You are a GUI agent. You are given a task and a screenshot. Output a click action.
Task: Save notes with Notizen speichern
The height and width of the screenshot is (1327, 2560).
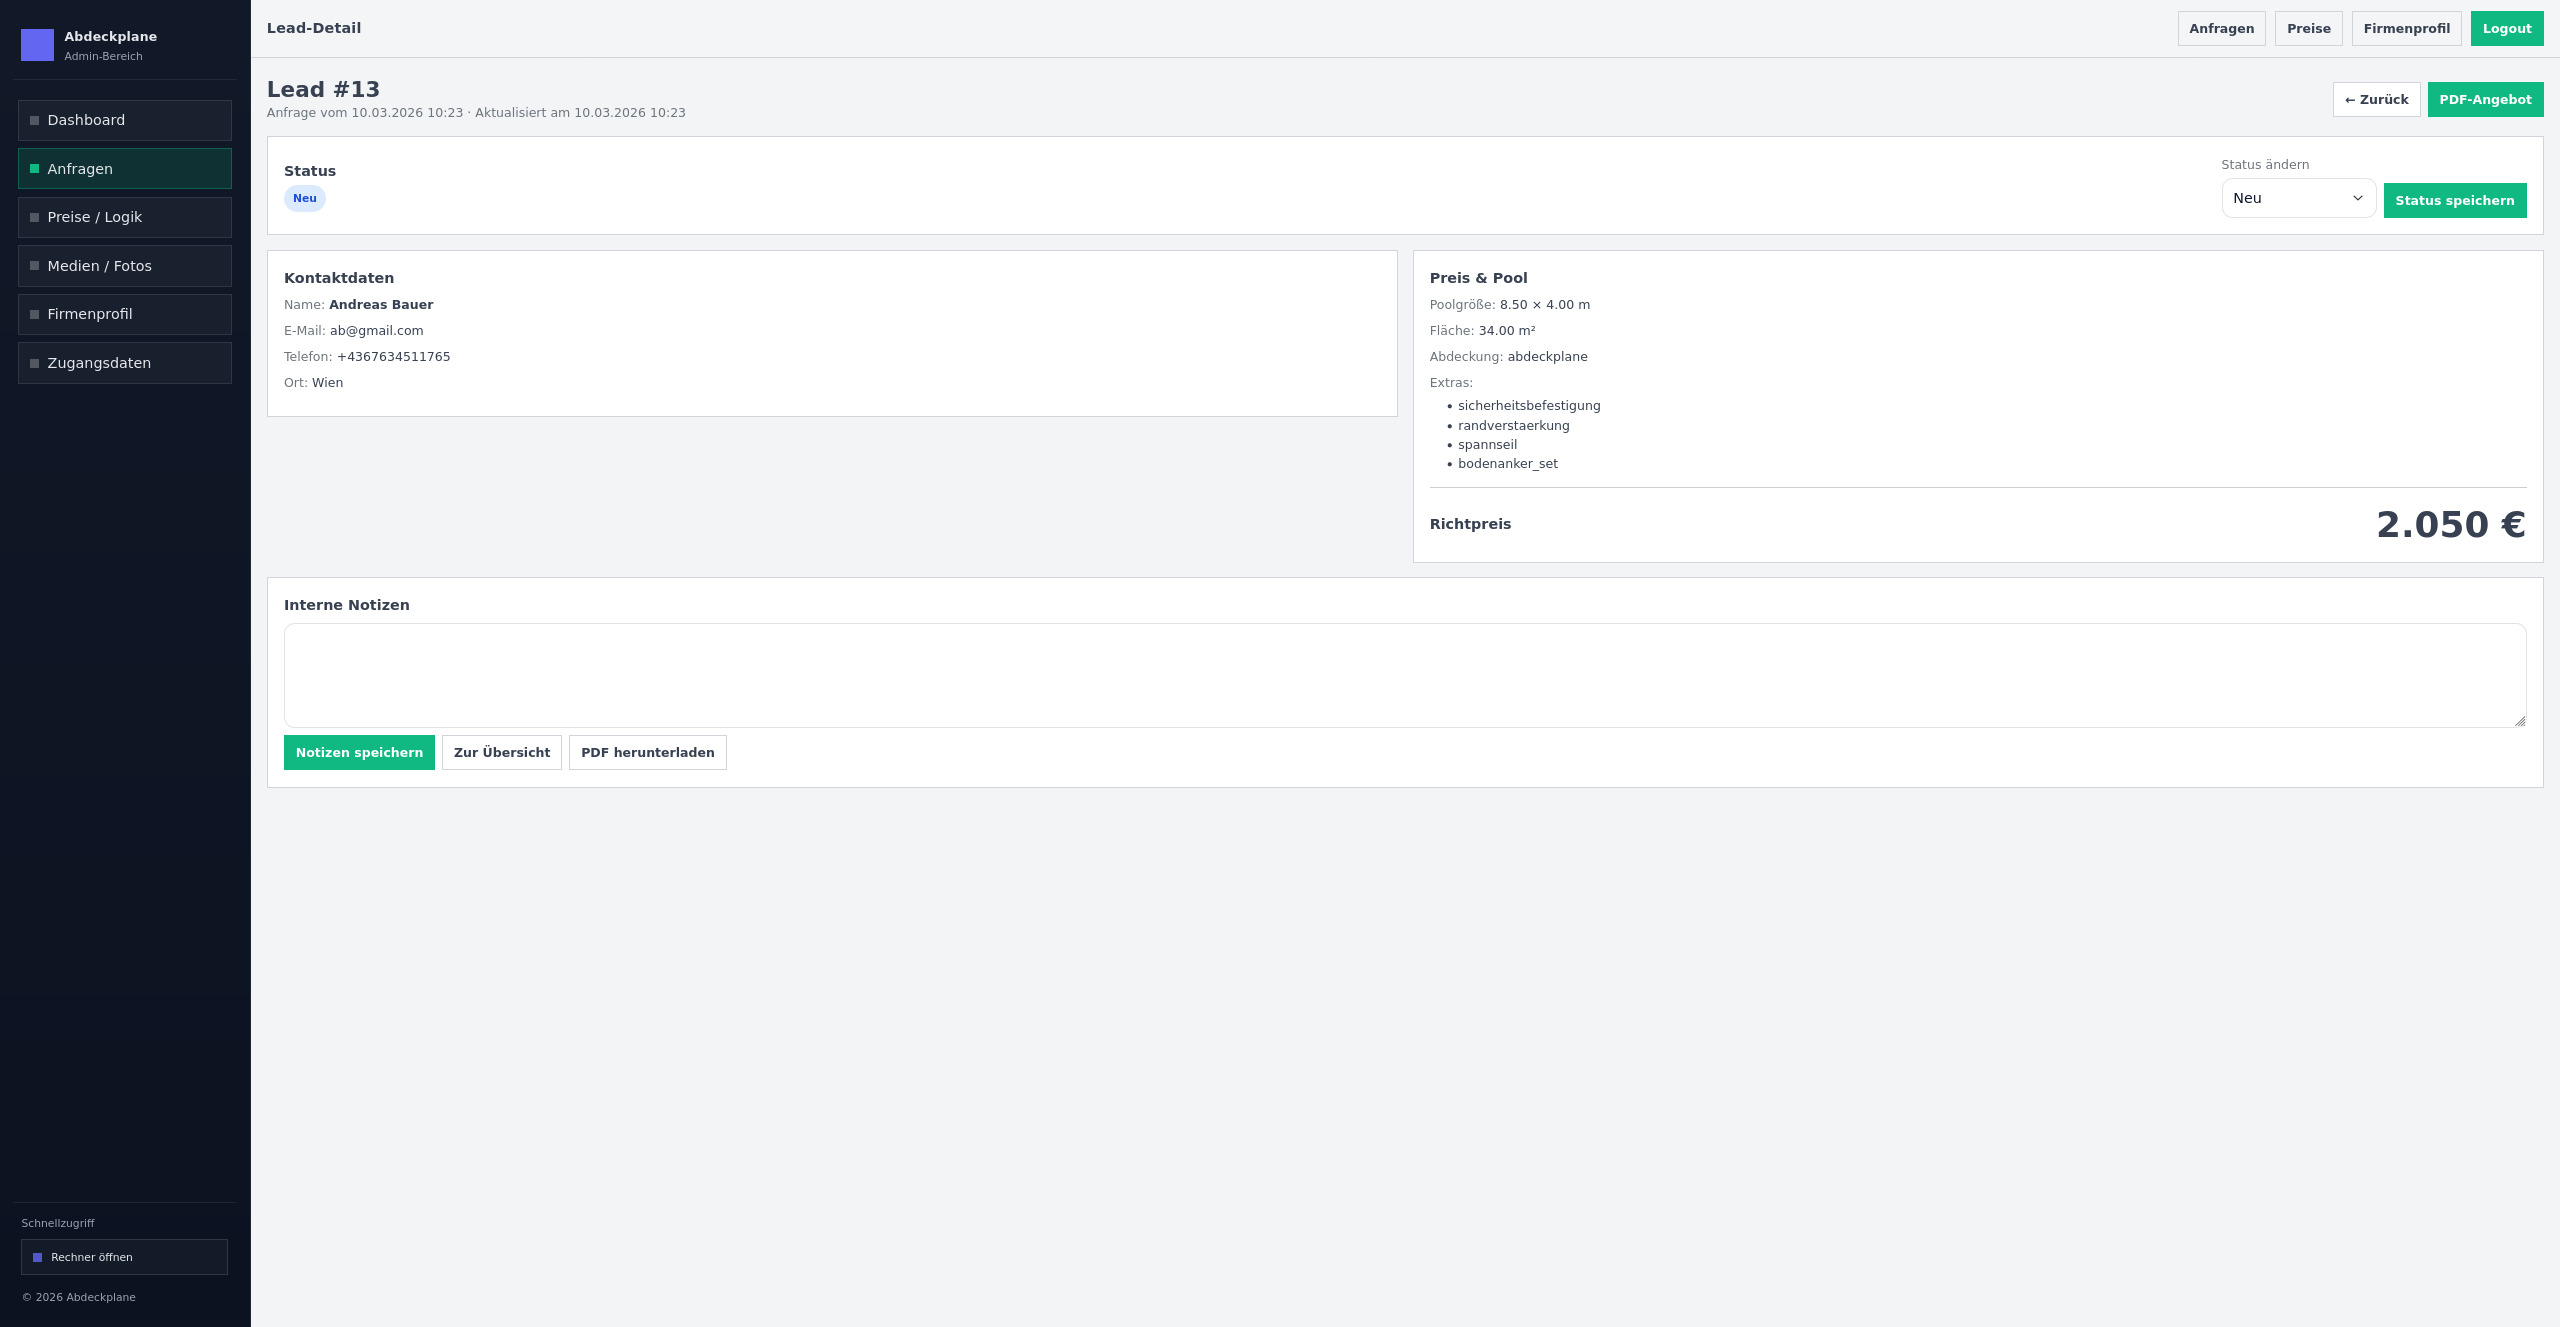[x=359, y=753]
